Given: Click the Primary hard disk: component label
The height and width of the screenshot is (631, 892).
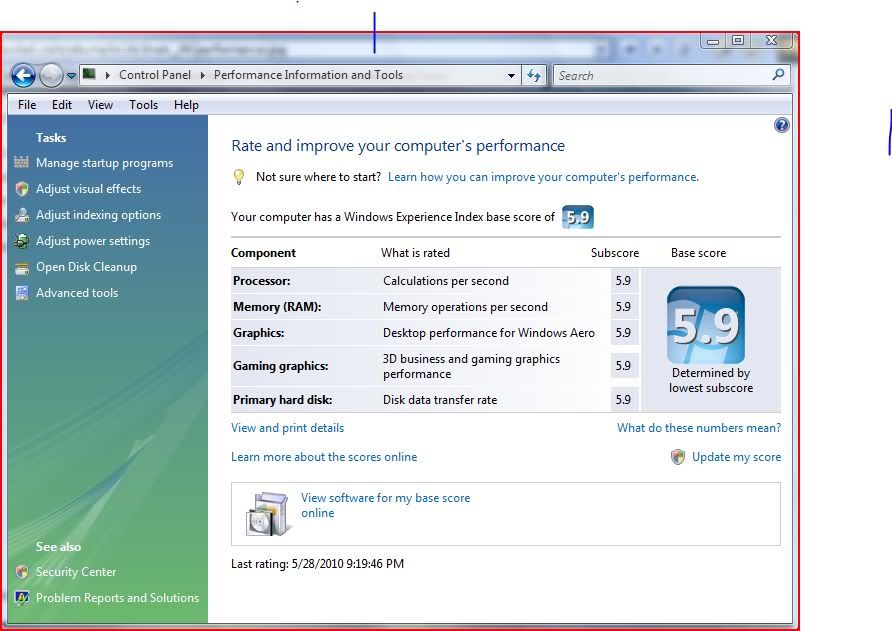Looking at the screenshot, I should [x=282, y=400].
